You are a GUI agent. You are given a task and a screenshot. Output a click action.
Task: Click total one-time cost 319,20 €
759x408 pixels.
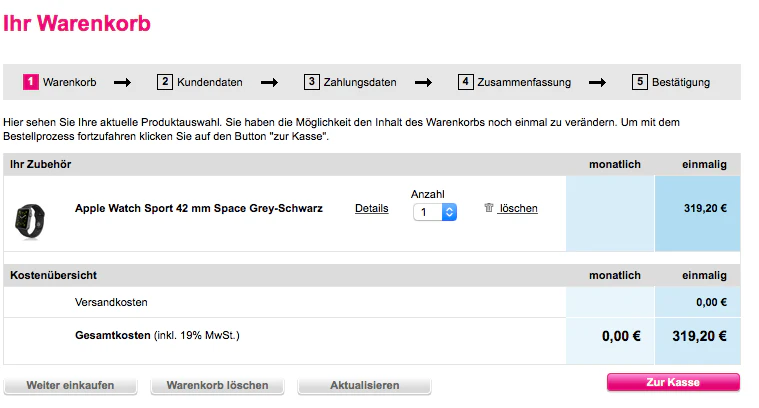[x=699, y=336]
